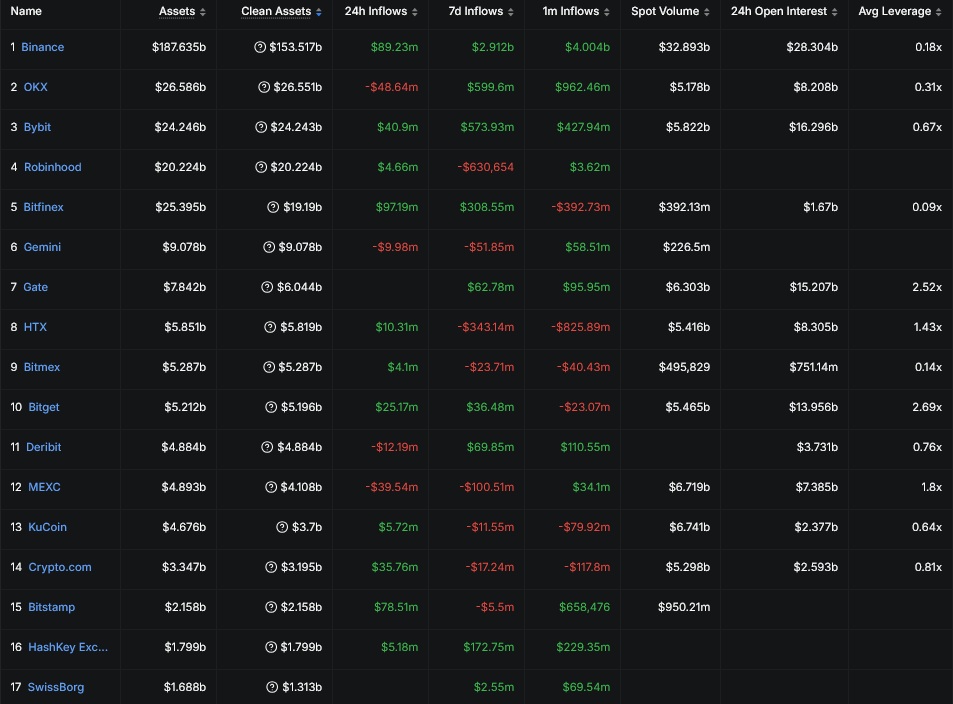Click the question mark icon next to $26.551b

pyautogui.click(x=264, y=87)
